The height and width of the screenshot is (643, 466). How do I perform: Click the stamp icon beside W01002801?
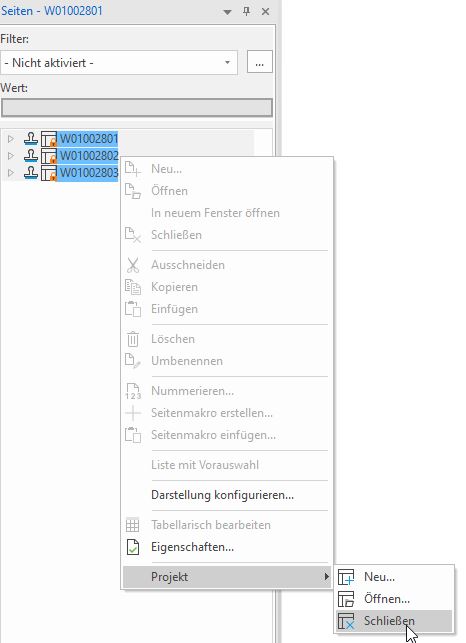(31, 139)
